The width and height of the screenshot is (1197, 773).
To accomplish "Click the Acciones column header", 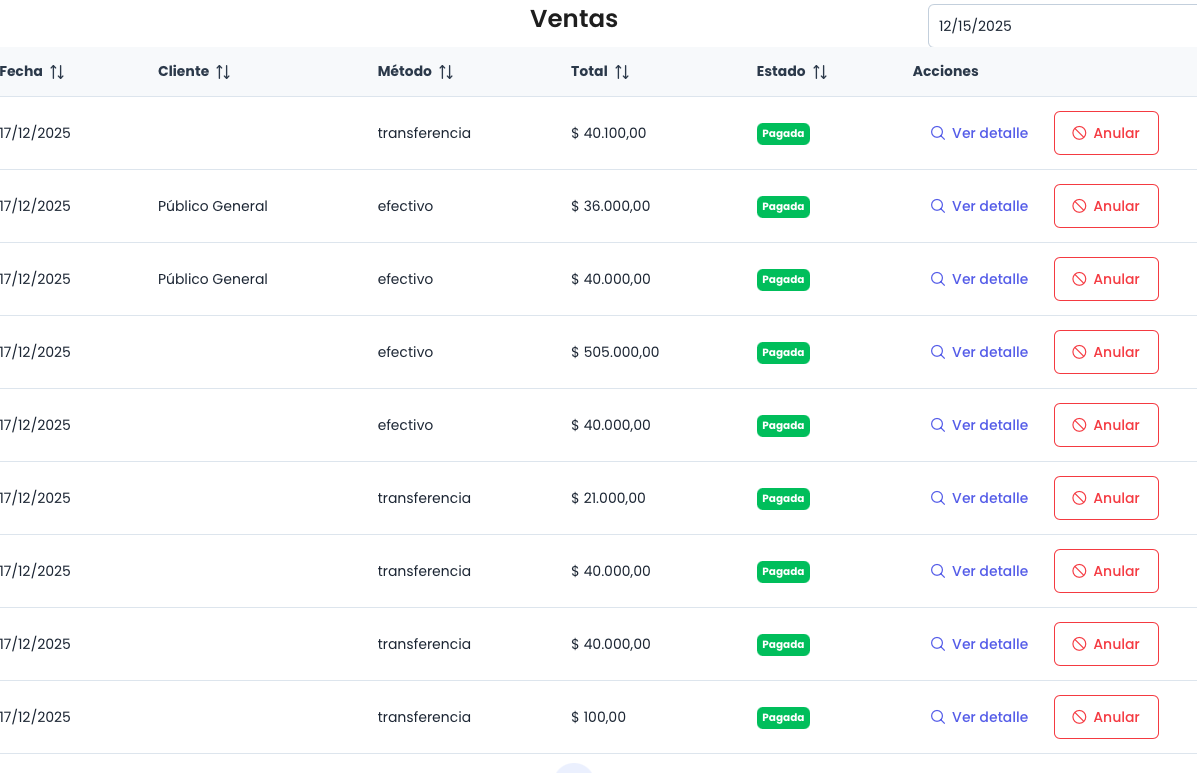I will [x=945, y=72].
